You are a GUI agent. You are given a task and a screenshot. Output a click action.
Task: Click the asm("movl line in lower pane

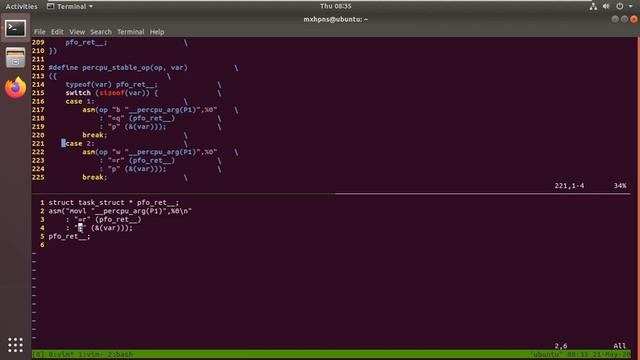[120, 211]
